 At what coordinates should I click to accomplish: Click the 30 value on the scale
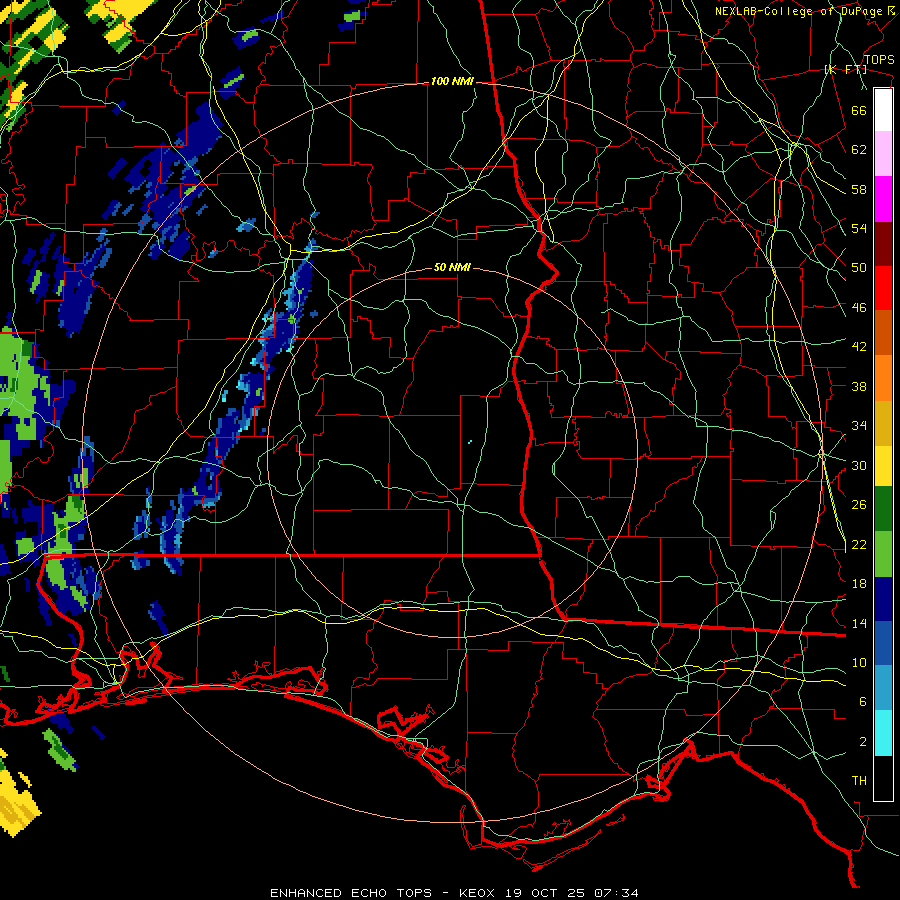(859, 465)
